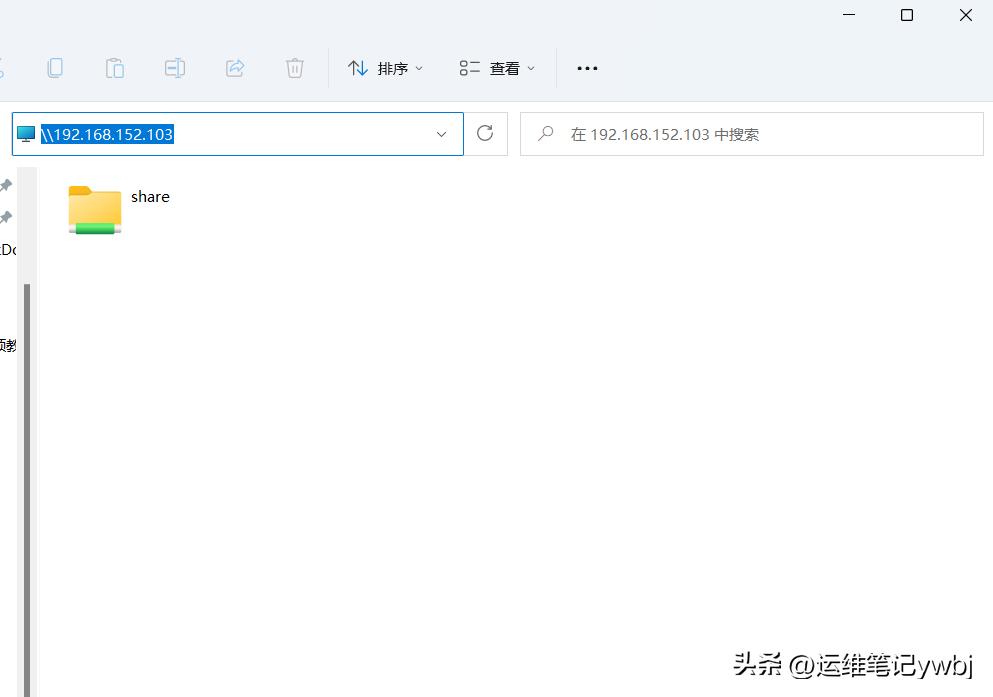Open the See more (...) menu
The height and width of the screenshot is (697, 993).
click(x=586, y=68)
